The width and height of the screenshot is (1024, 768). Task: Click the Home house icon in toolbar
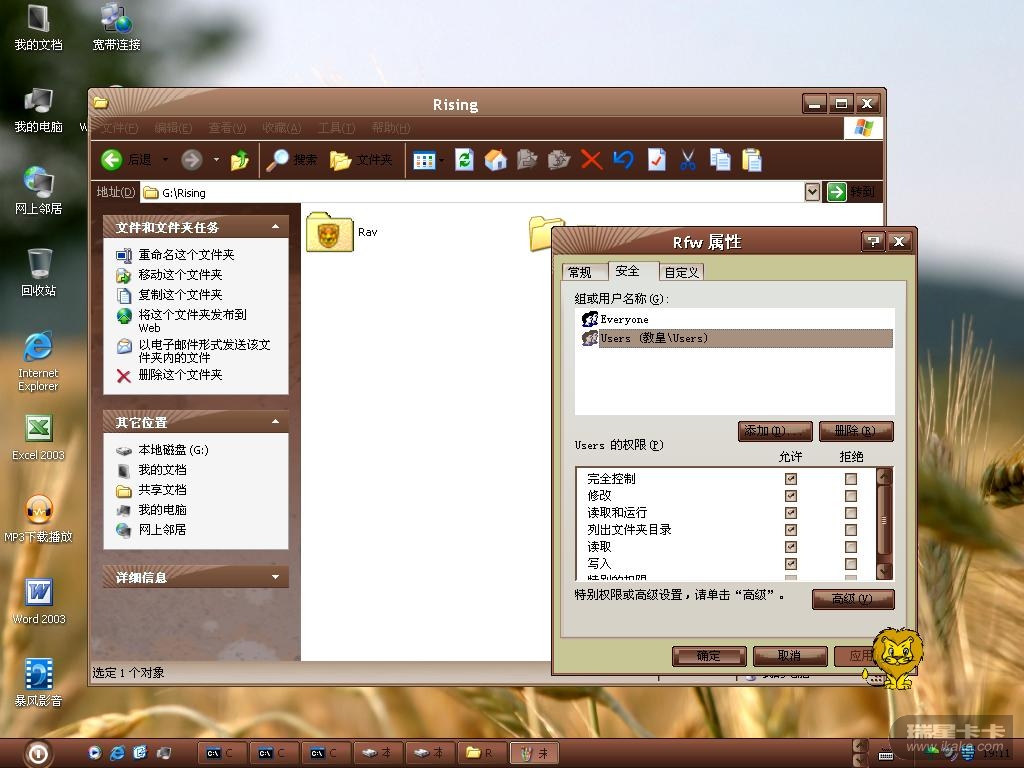click(496, 159)
